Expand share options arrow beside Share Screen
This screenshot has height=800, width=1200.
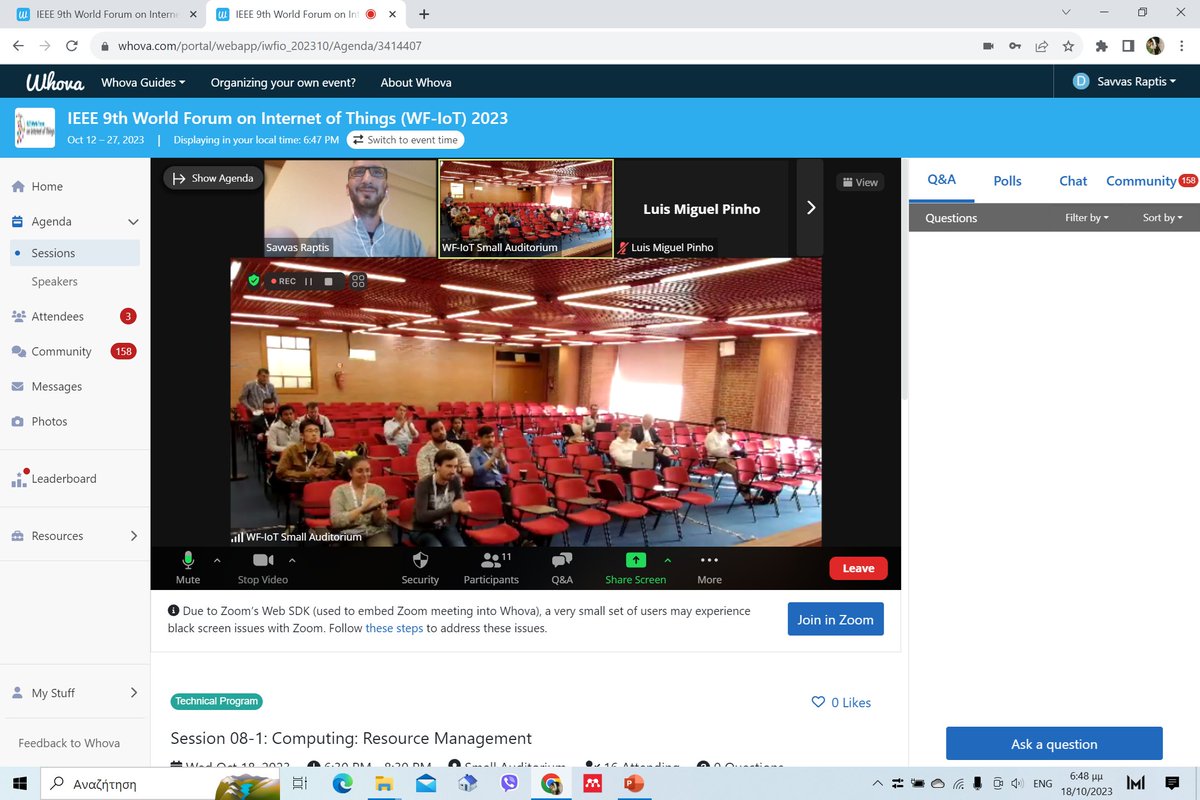pos(667,560)
